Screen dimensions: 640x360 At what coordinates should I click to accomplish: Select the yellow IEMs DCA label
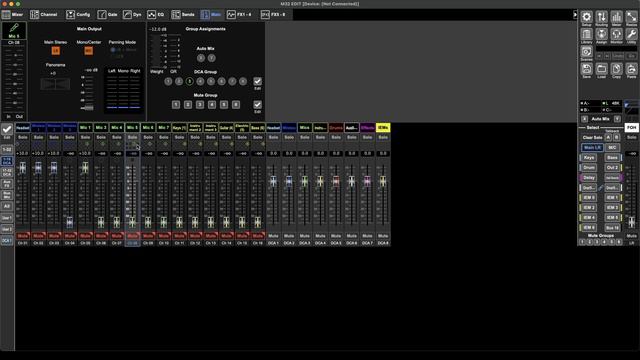point(383,128)
